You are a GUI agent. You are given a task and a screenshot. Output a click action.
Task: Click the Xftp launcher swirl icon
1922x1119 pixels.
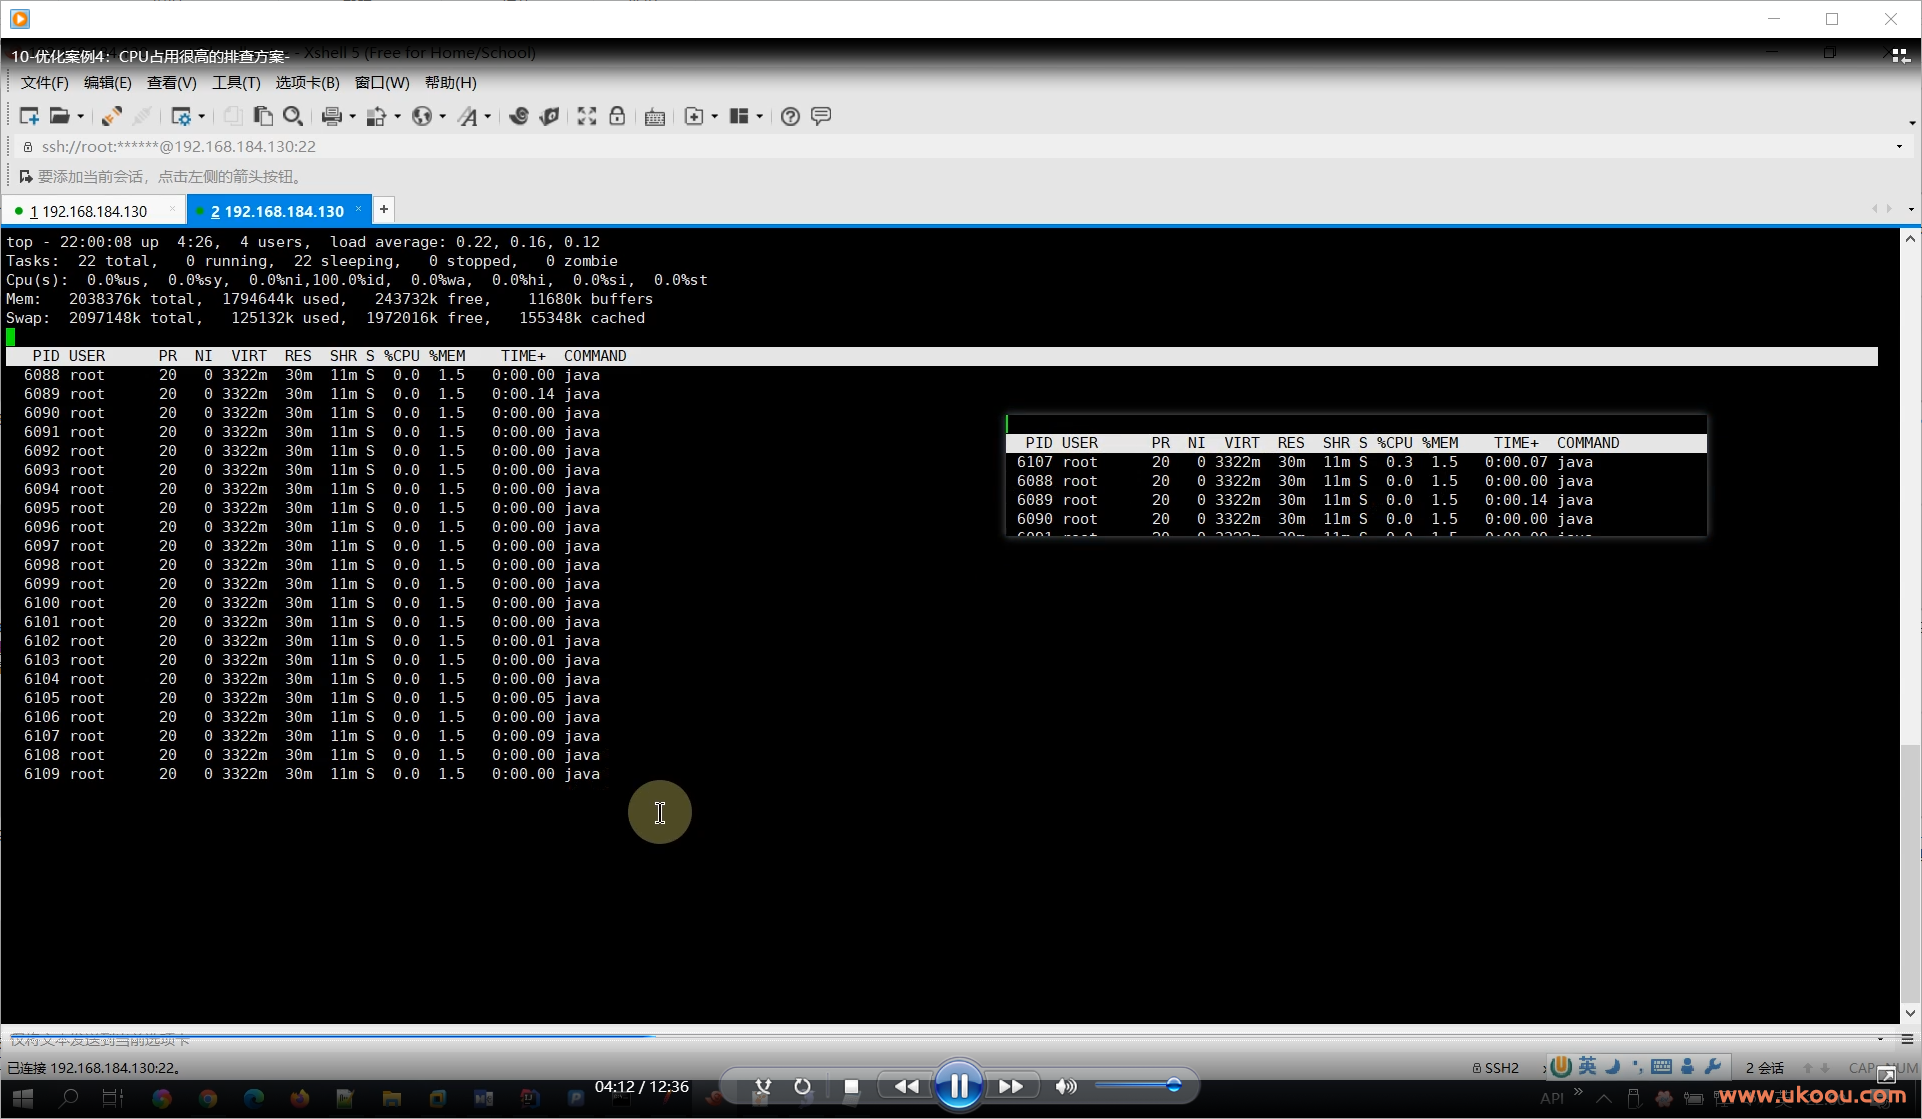click(x=518, y=116)
